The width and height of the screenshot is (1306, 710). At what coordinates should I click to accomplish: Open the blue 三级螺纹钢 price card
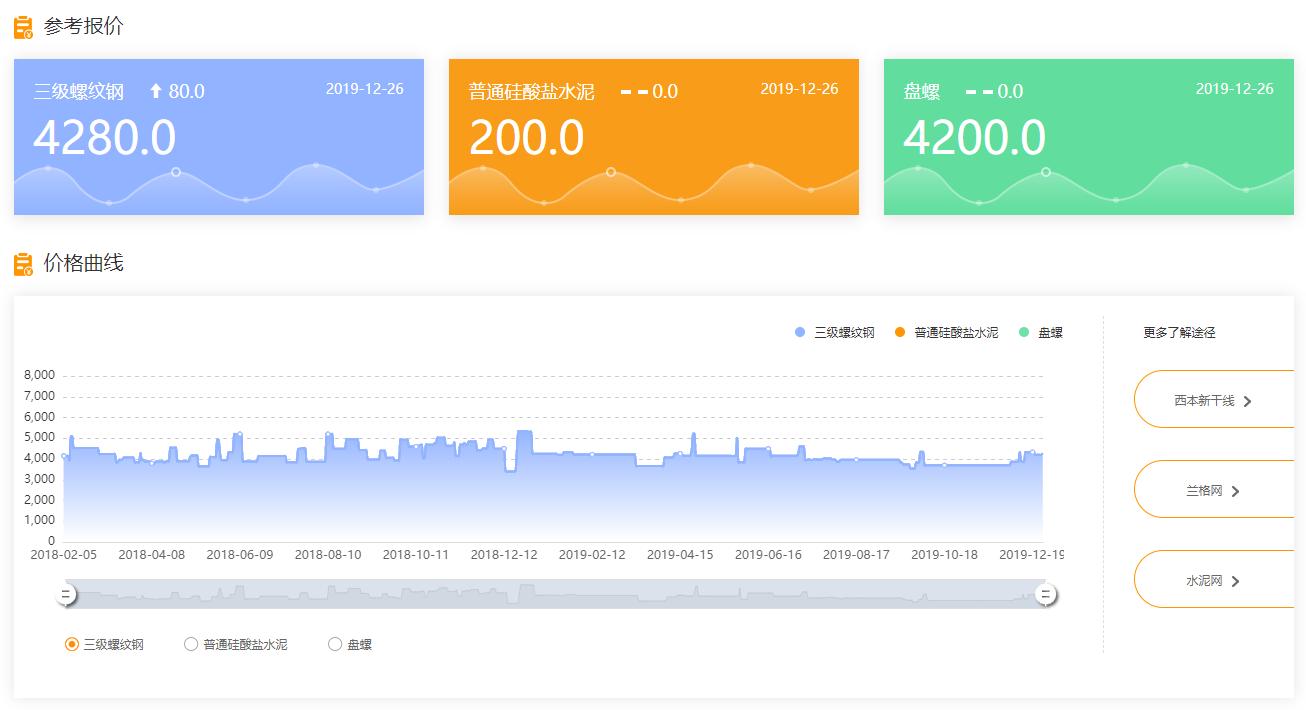coord(218,137)
